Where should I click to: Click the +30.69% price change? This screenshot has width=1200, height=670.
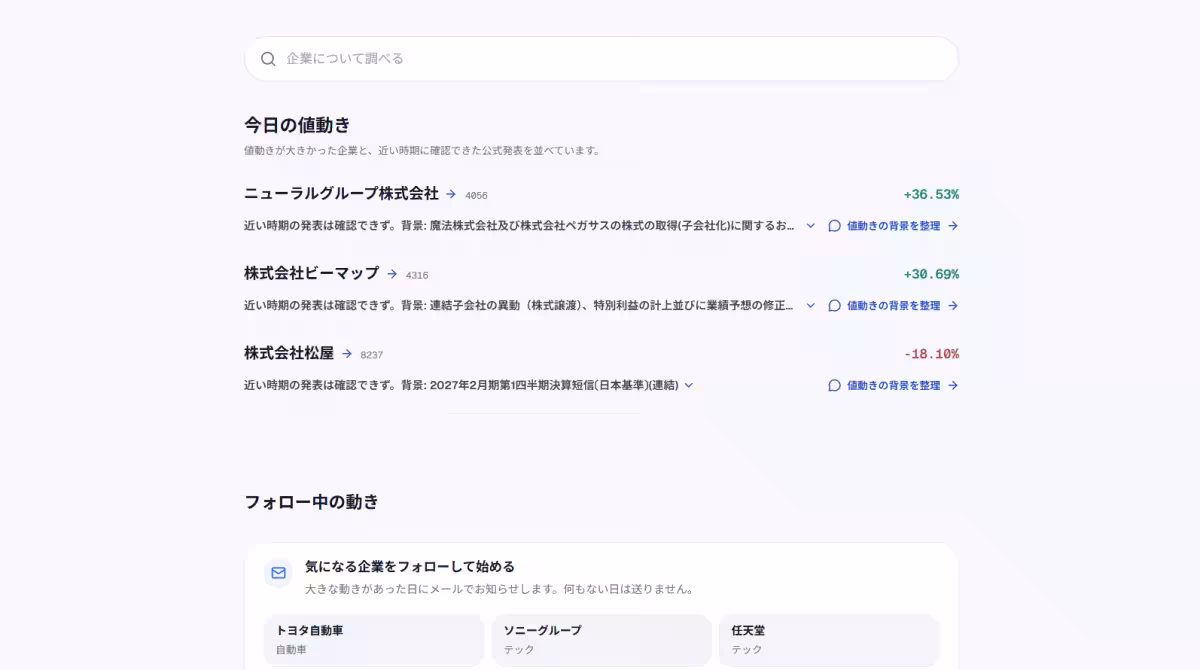[931, 274]
